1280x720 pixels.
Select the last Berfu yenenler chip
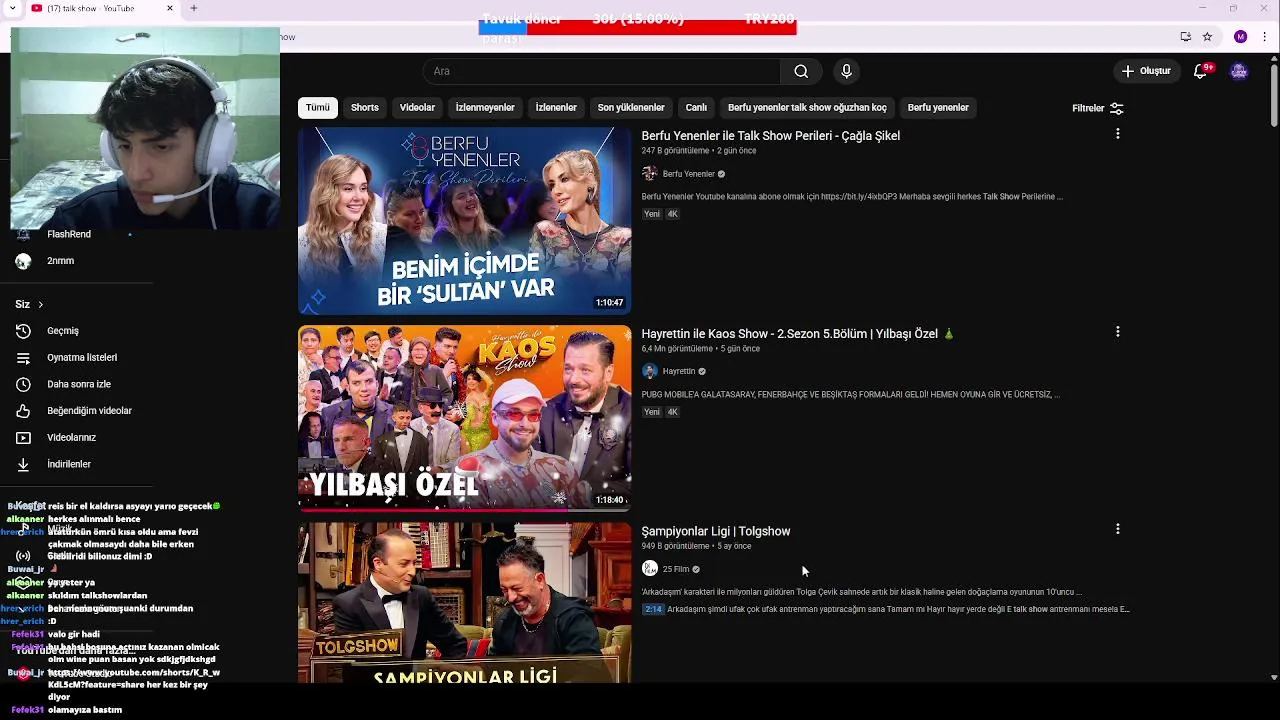938,108
